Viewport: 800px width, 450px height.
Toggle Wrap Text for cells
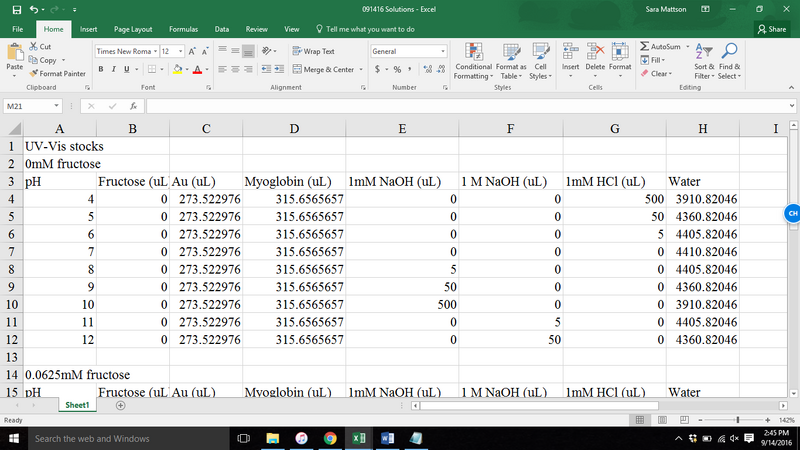[x=313, y=51]
